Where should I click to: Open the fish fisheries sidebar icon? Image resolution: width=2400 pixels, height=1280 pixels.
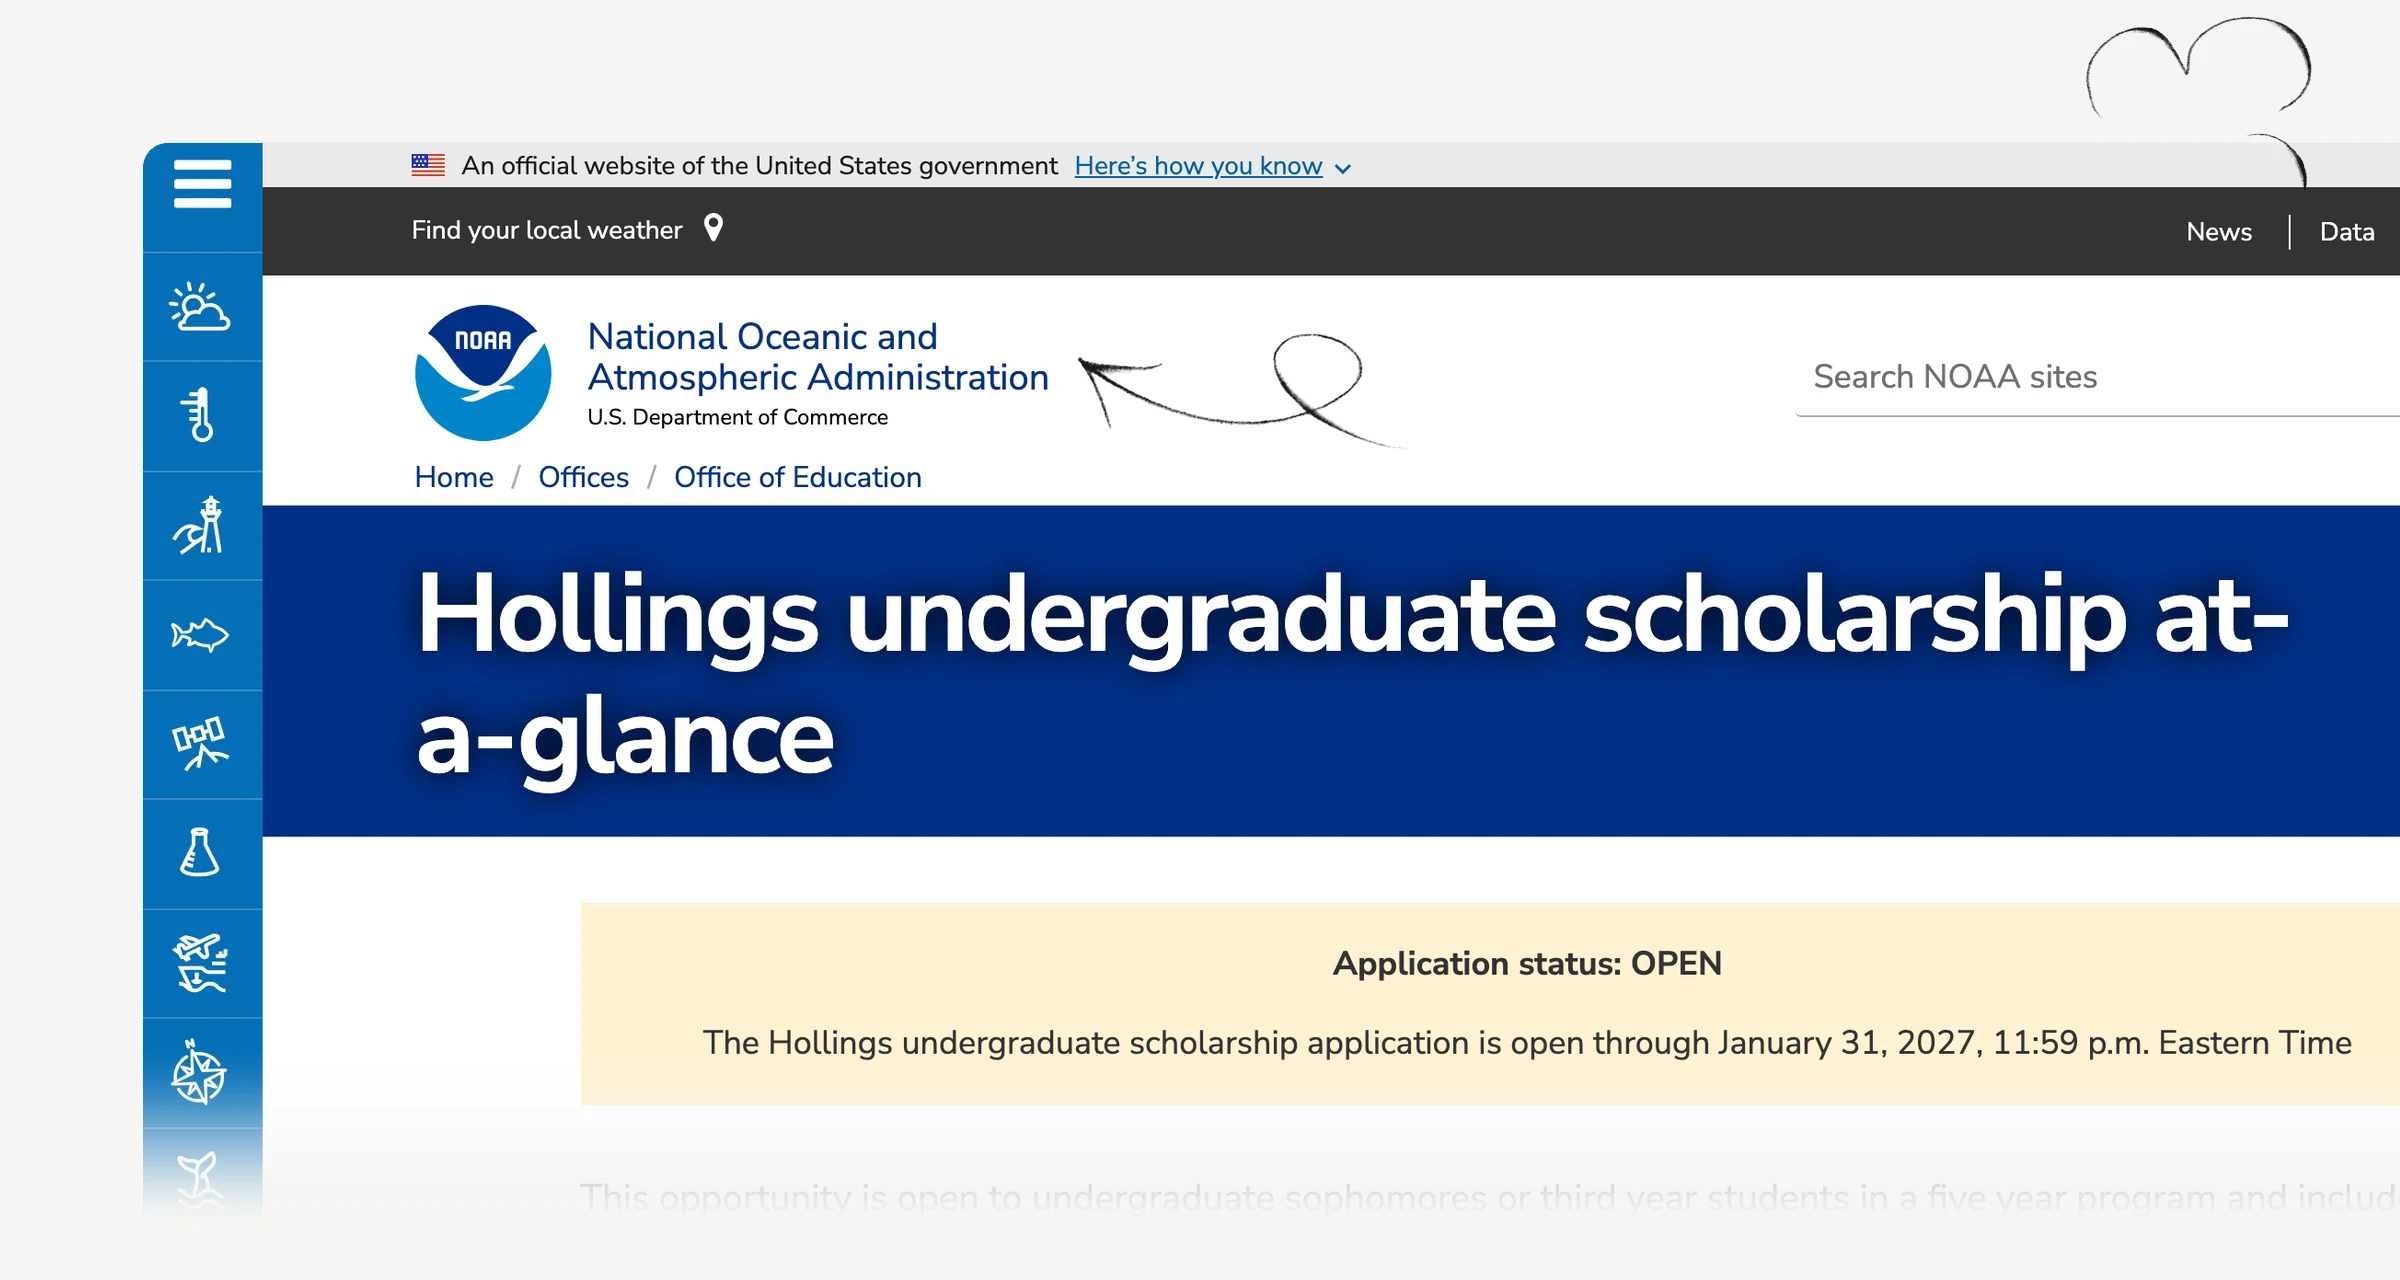point(201,634)
